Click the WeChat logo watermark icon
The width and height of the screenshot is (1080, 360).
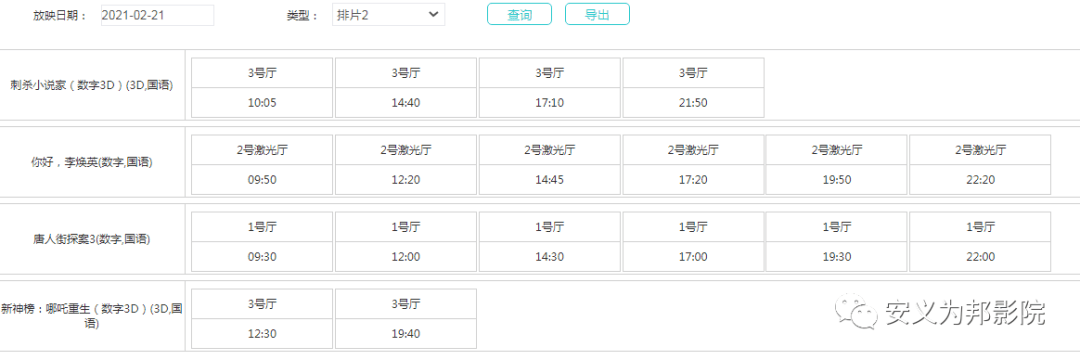[x=857, y=314]
